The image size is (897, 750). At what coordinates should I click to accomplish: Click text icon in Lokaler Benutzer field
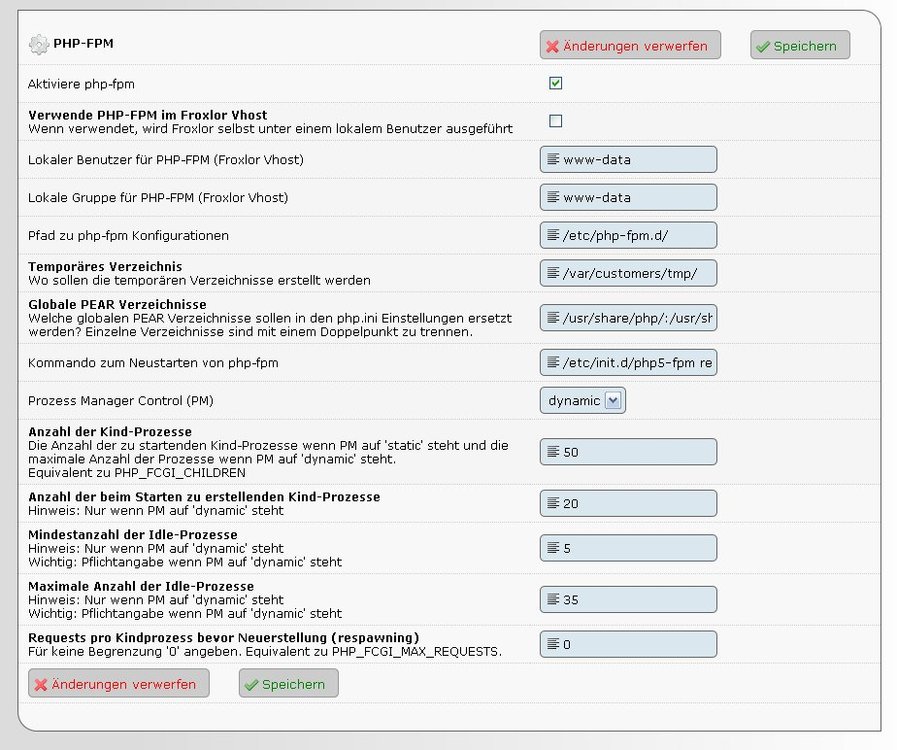pyautogui.click(x=552, y=160)
